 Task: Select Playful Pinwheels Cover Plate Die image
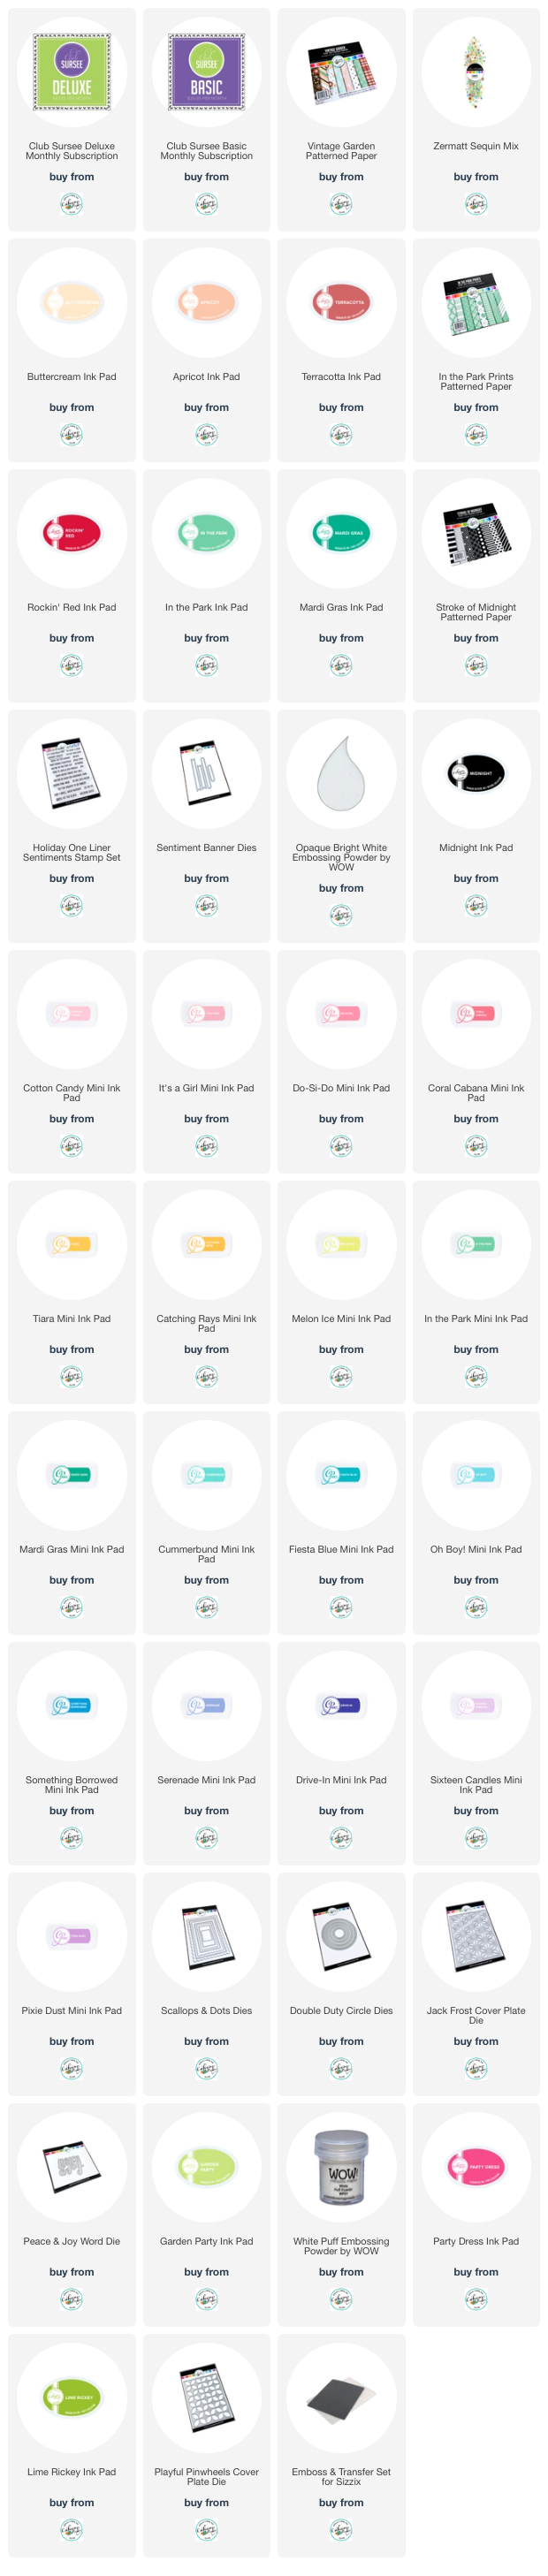pyautogui.click(x=206, y=2397)
